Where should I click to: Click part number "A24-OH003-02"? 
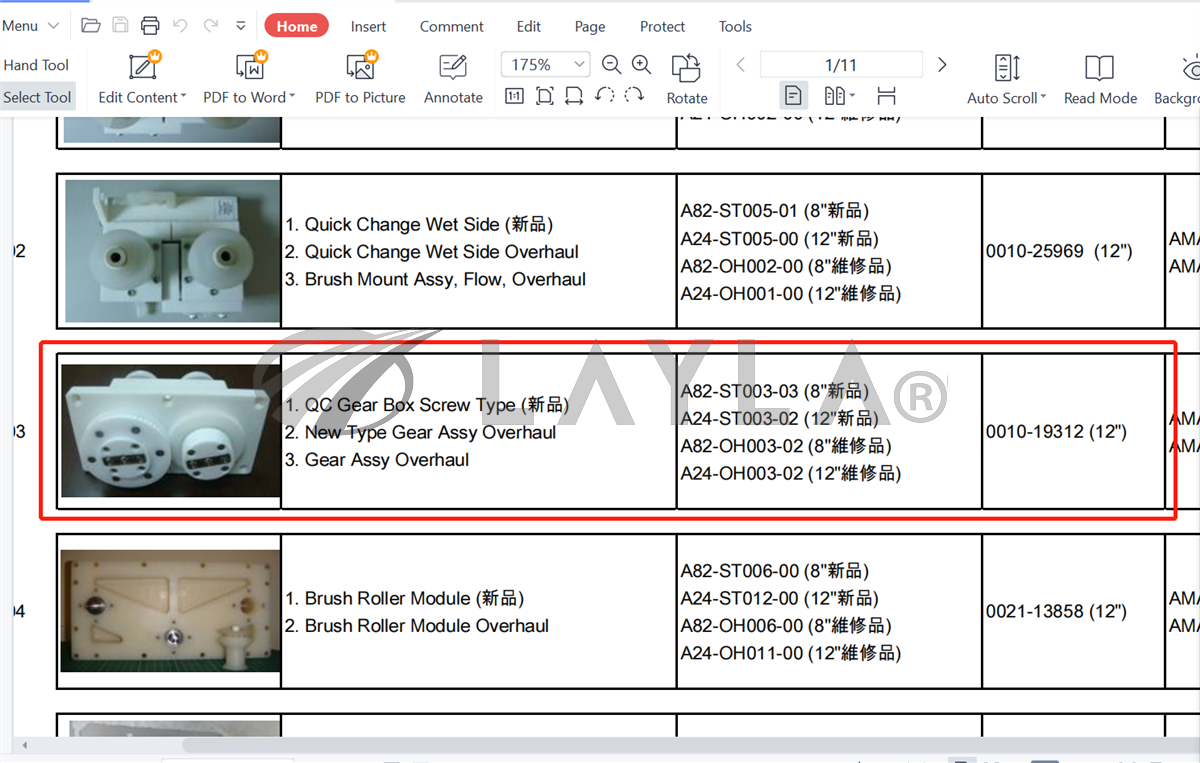[x=742, y=473]
